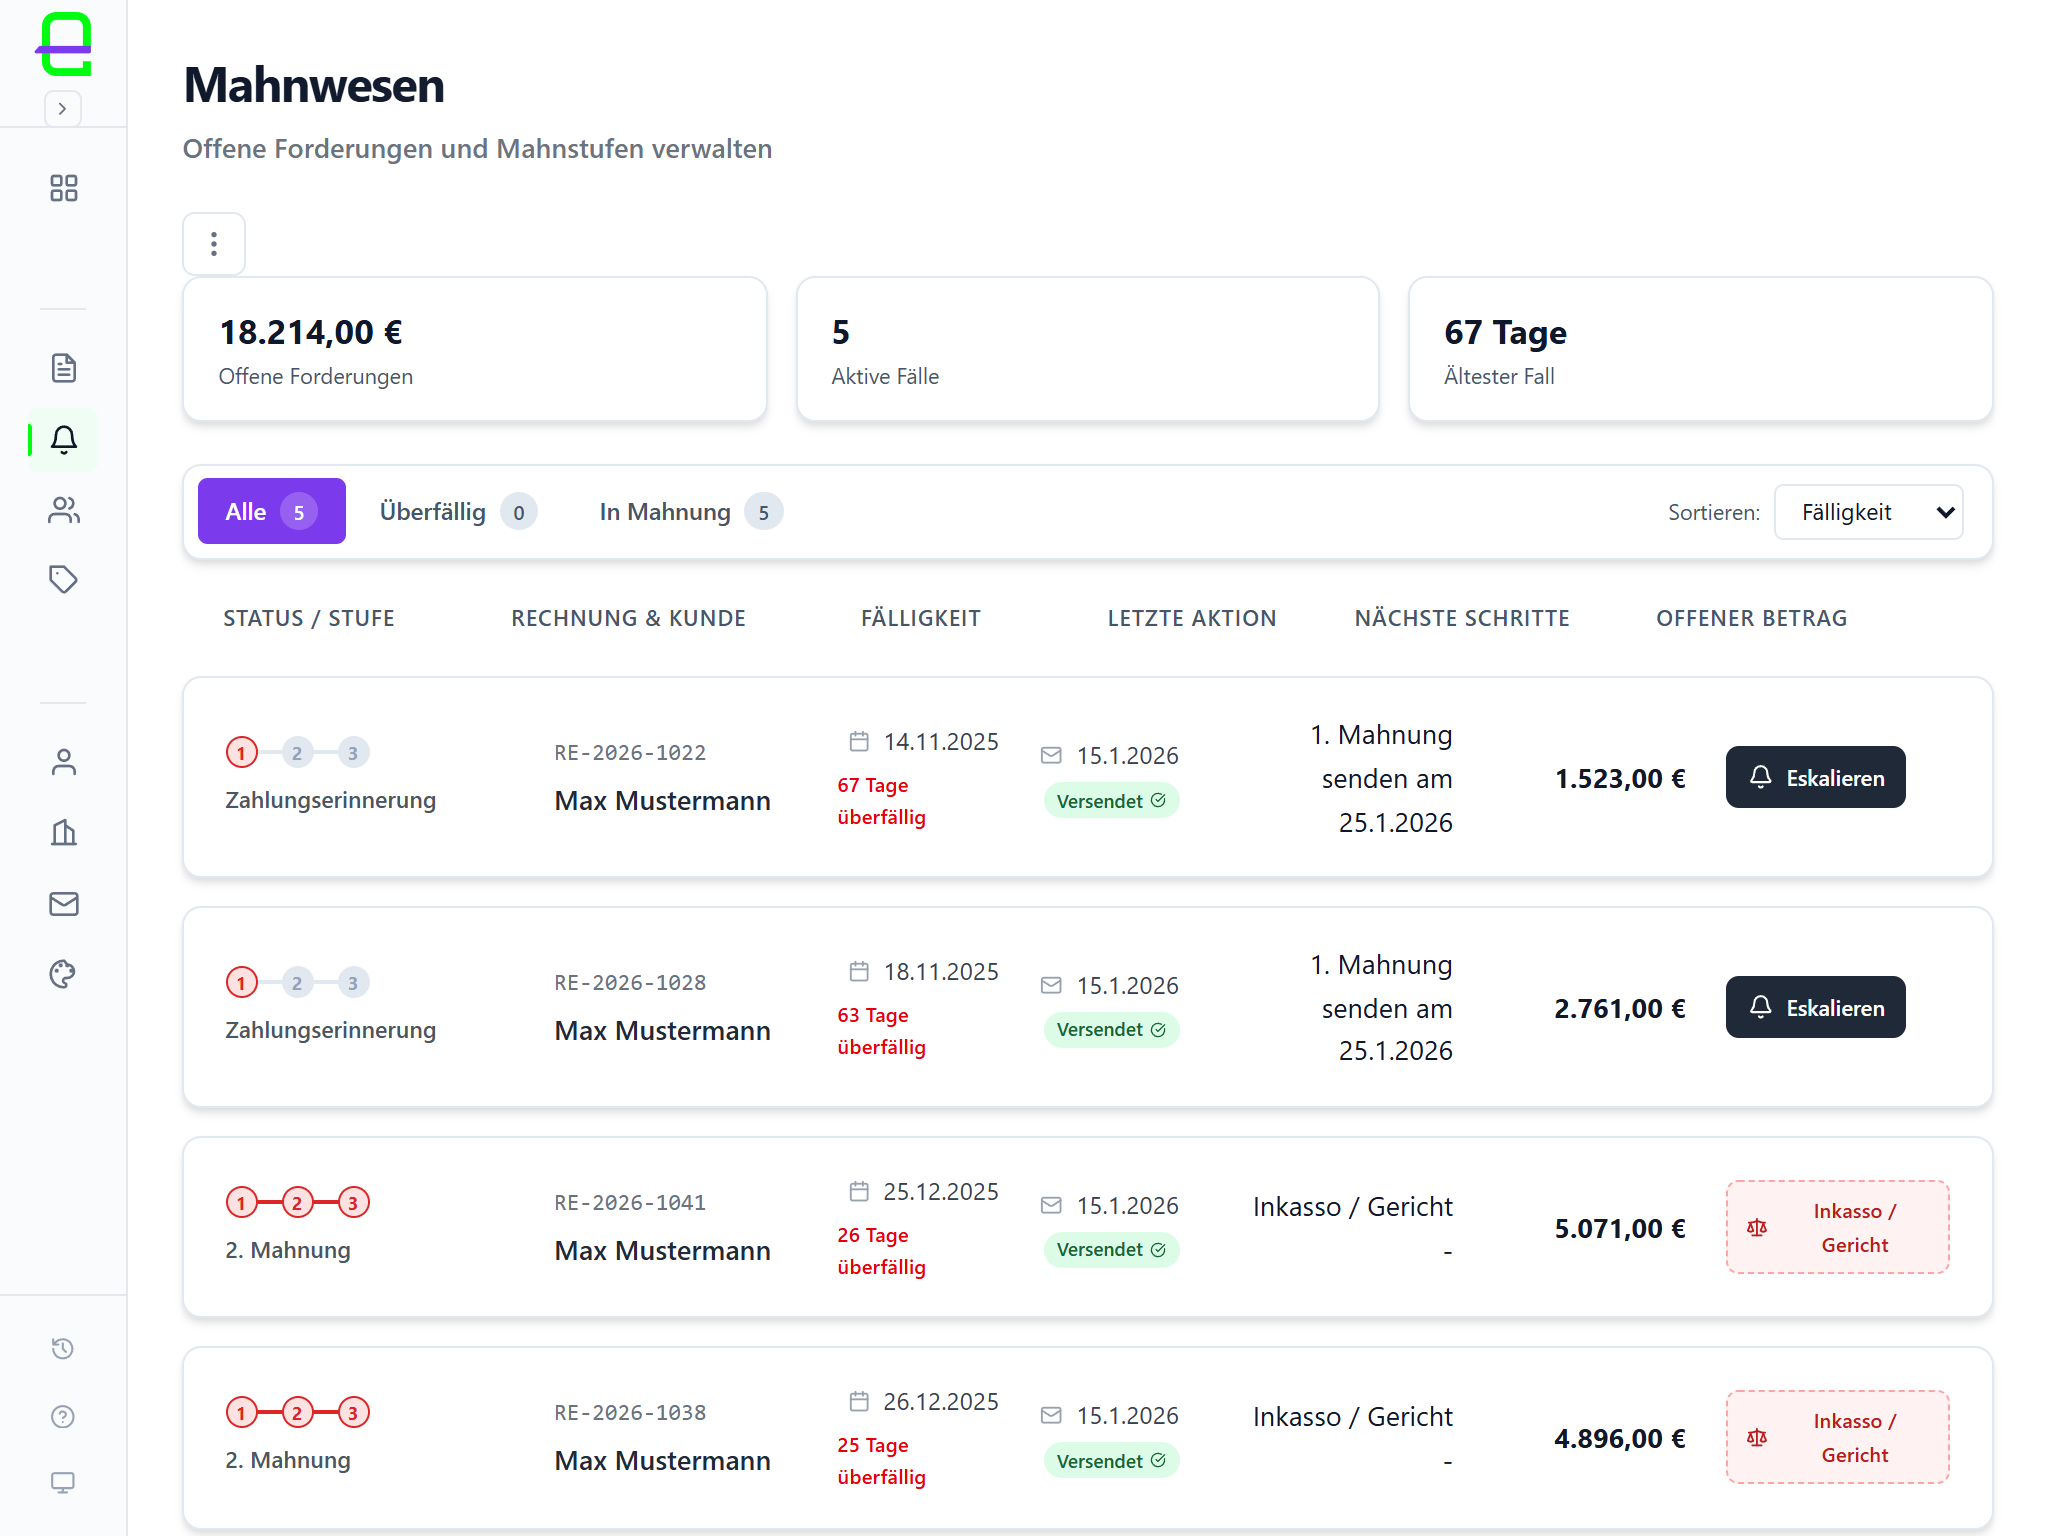This screenshot has height=1536, width=2048.
Task: Open the mail envelope icon in sidebar
Action: click(x=63, y=904)
